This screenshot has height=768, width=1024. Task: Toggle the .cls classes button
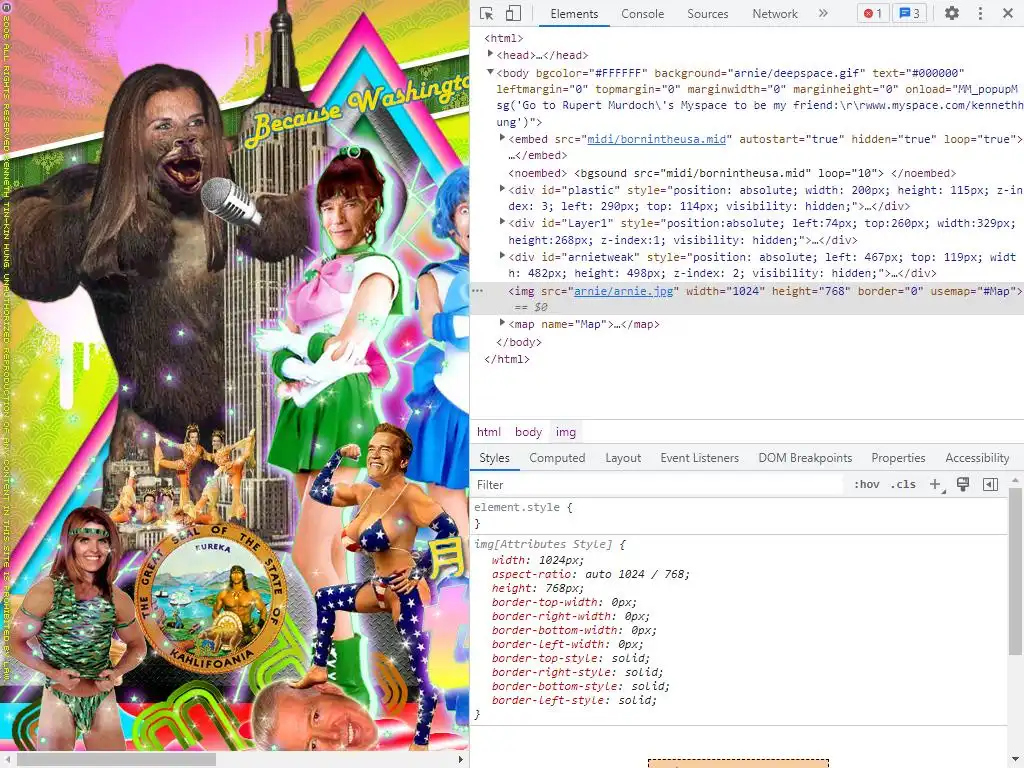click(903, 485)
